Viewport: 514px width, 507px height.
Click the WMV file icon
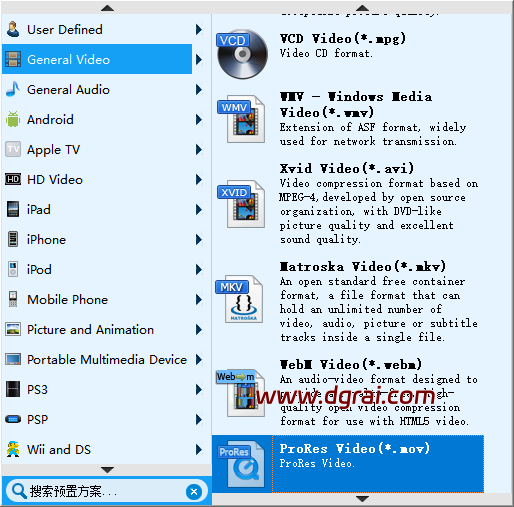(242, 119)
